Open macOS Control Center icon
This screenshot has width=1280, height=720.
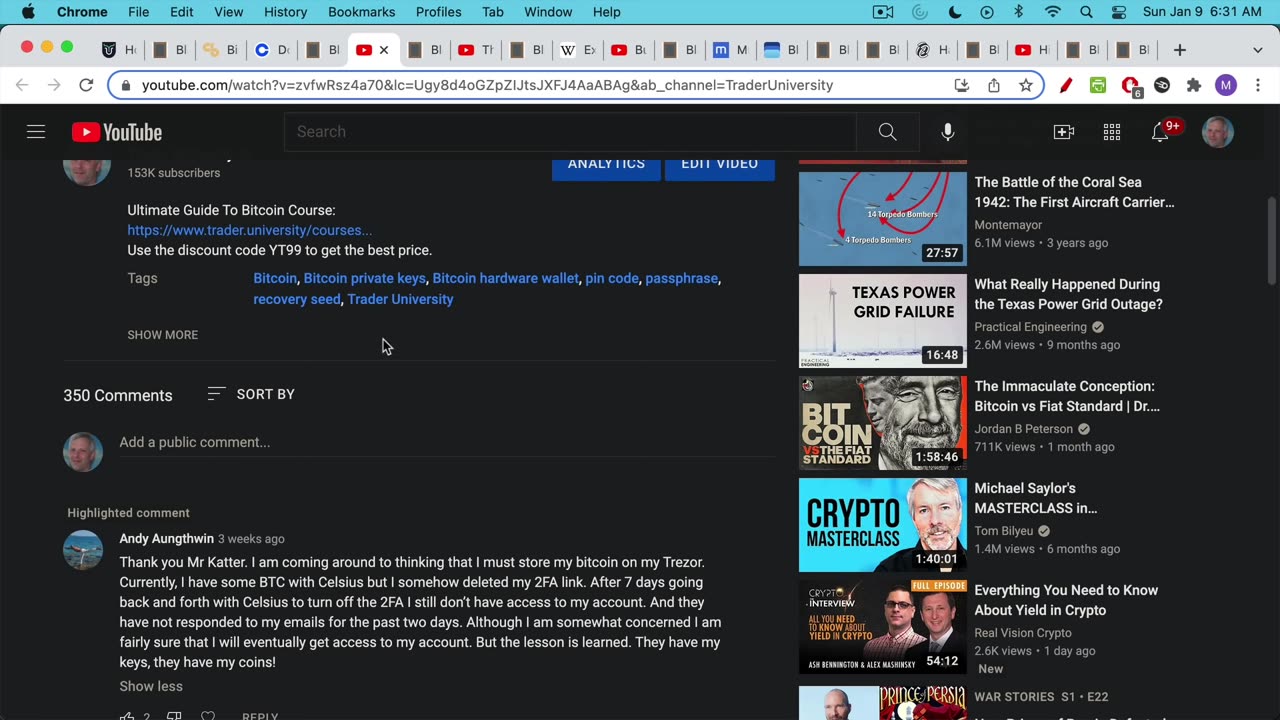tap(1119, 12)
